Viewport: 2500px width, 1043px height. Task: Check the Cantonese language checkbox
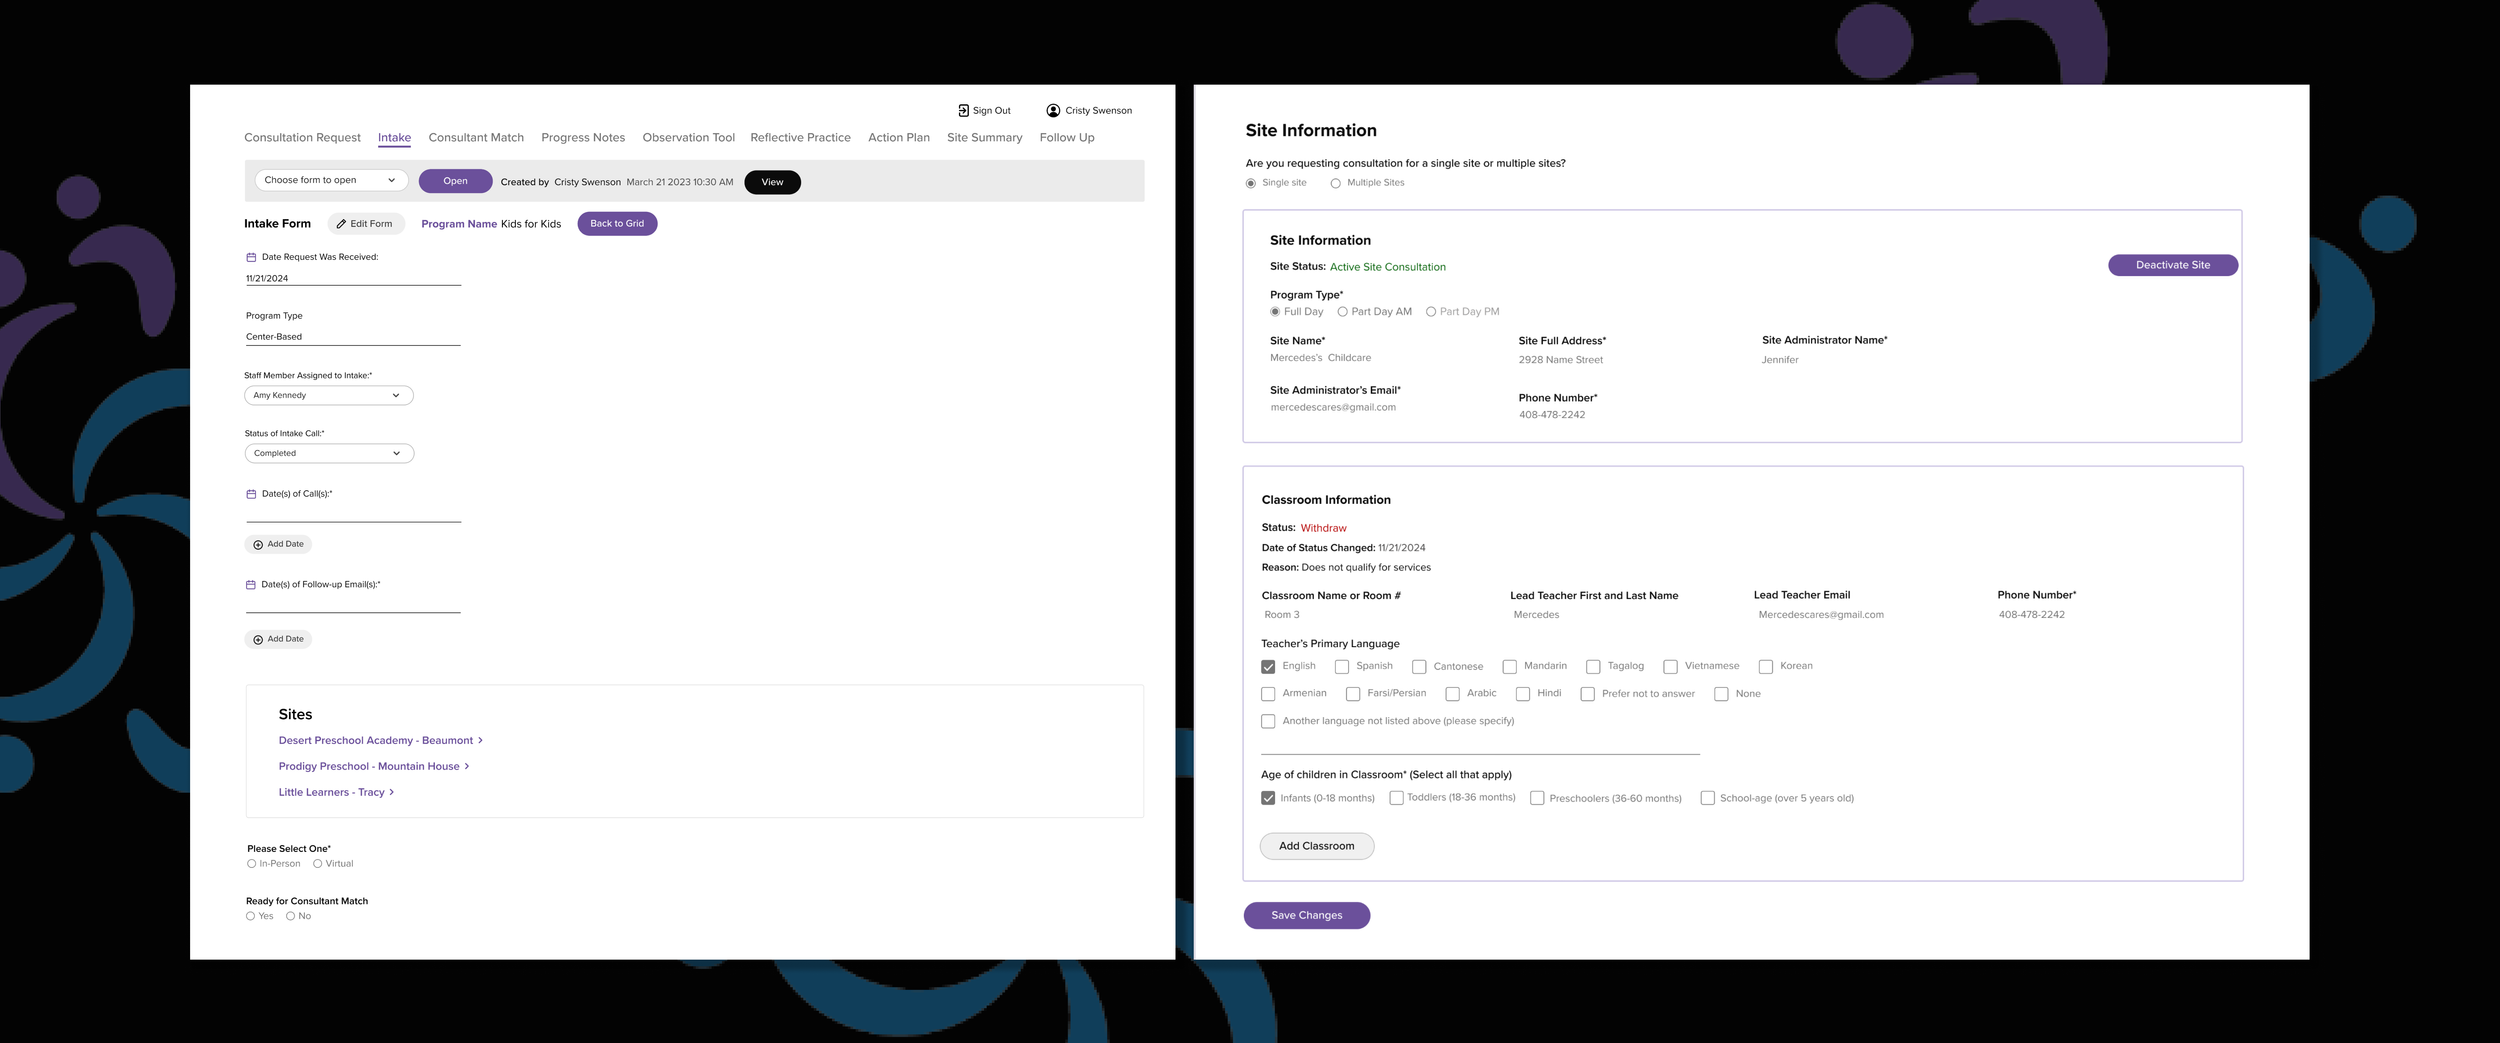point(1419,667)
